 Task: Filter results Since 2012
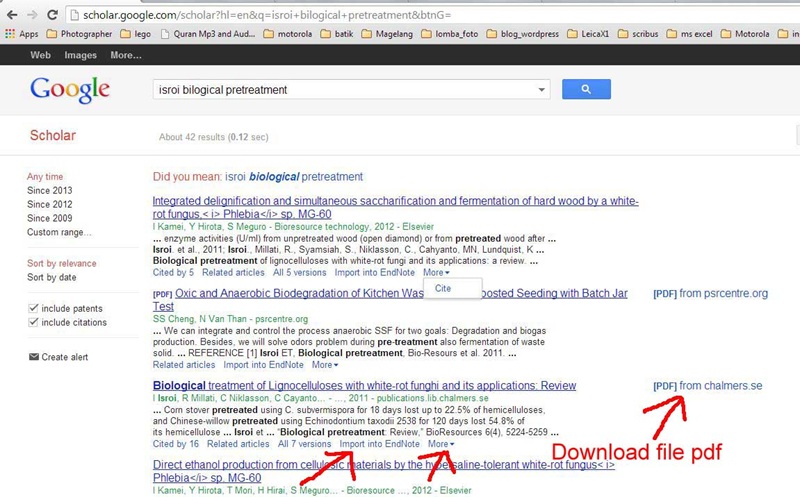point(49,204)
